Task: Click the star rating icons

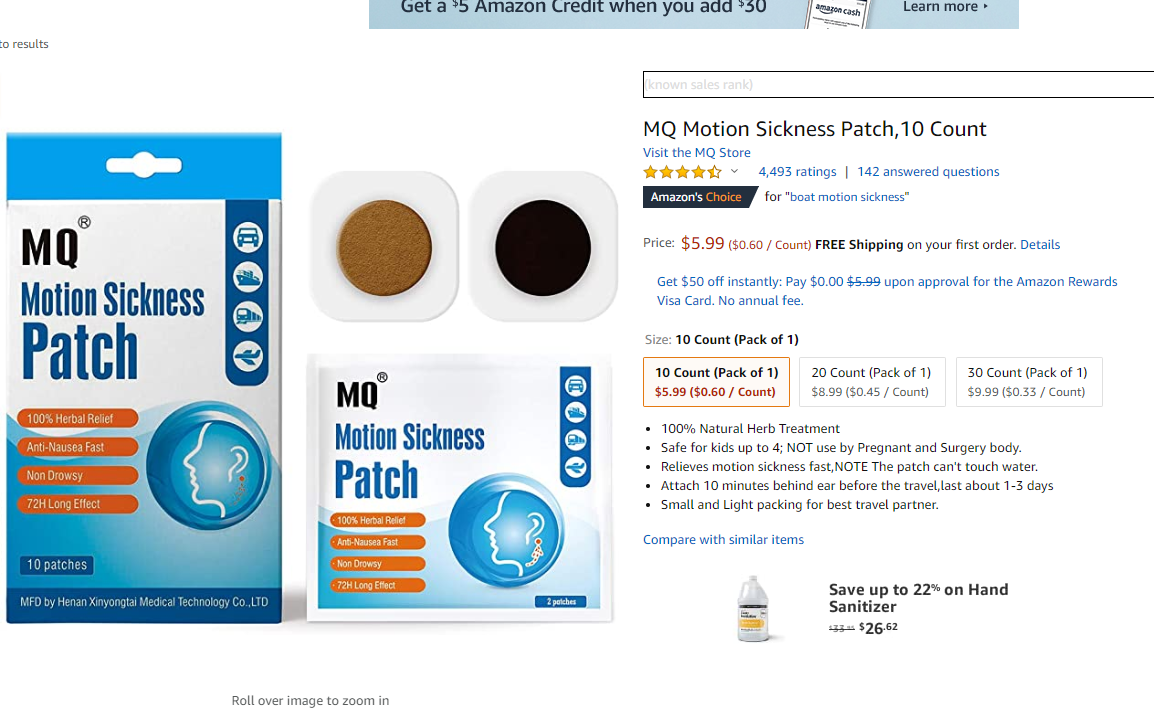Action: pyautogui.click(x=682, y=172)
